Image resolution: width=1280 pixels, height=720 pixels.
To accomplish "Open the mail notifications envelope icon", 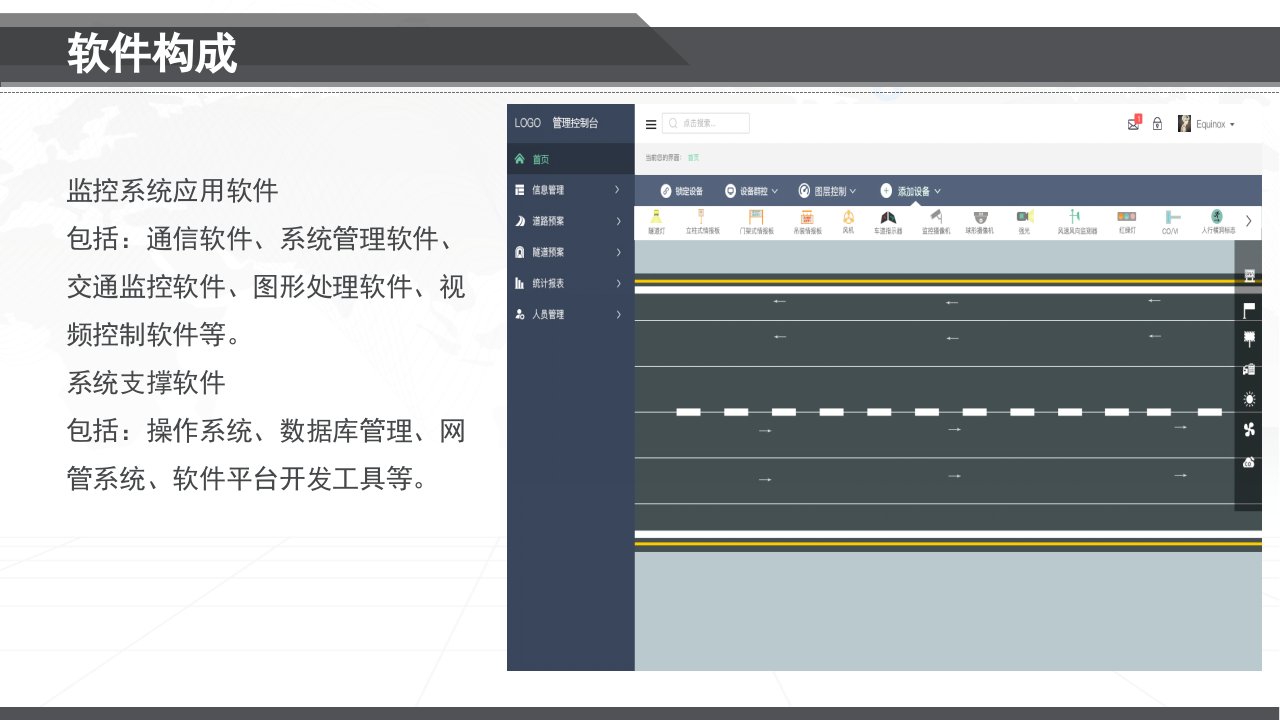I will point(1134,124).
